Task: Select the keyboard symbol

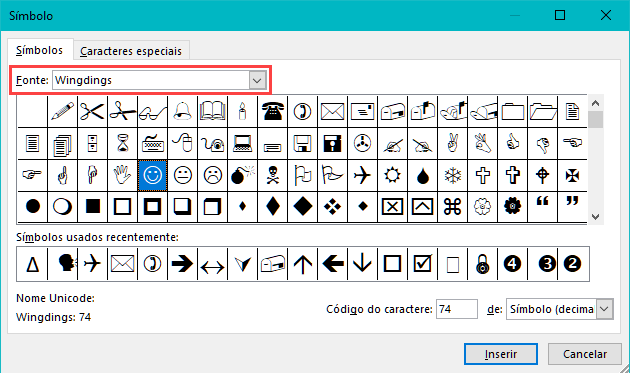Action: [x=153, y=143]
